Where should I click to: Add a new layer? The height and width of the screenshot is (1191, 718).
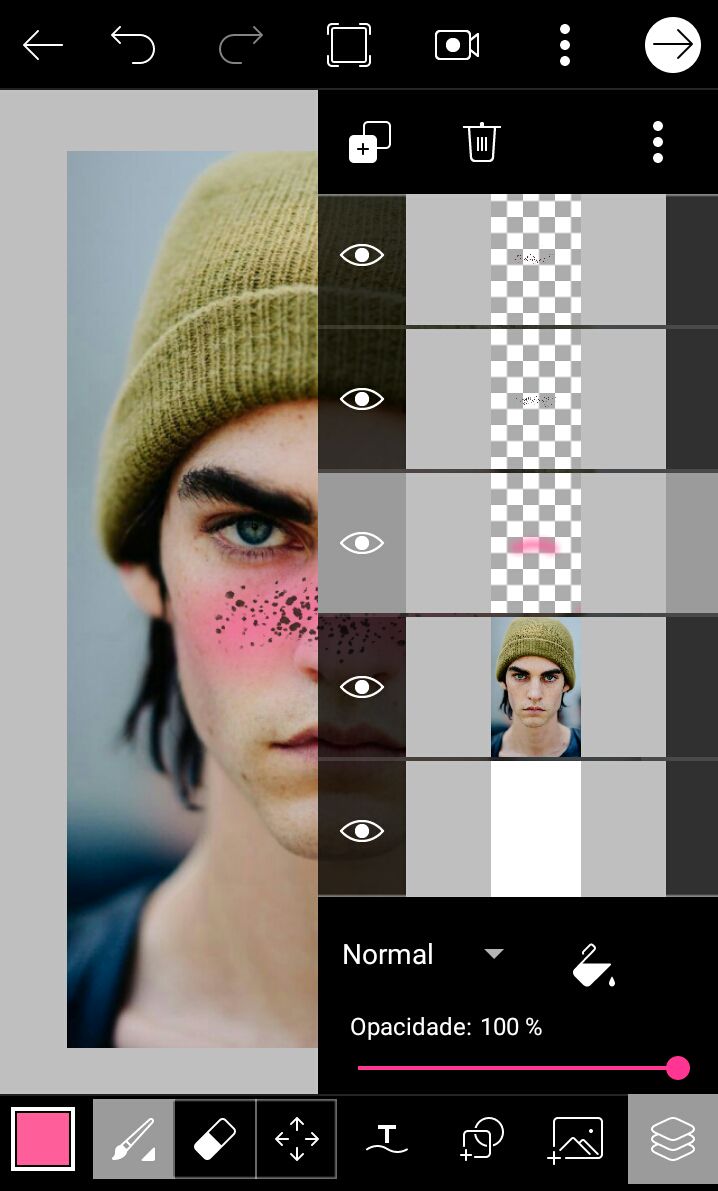coord(369,142)
